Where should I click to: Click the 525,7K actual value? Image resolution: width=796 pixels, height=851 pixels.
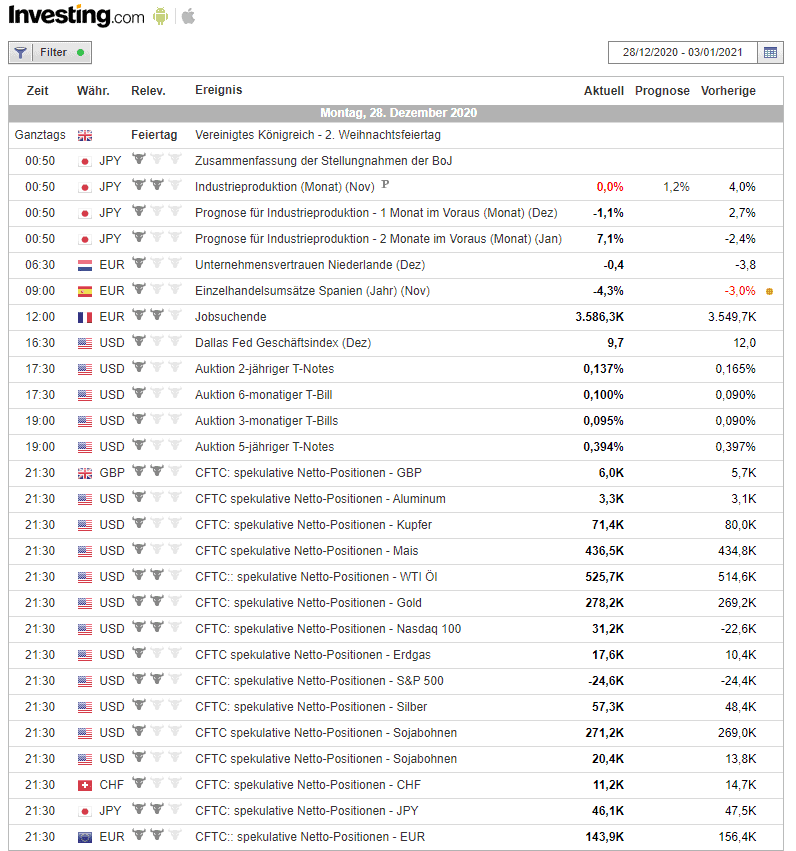(604, 577)
